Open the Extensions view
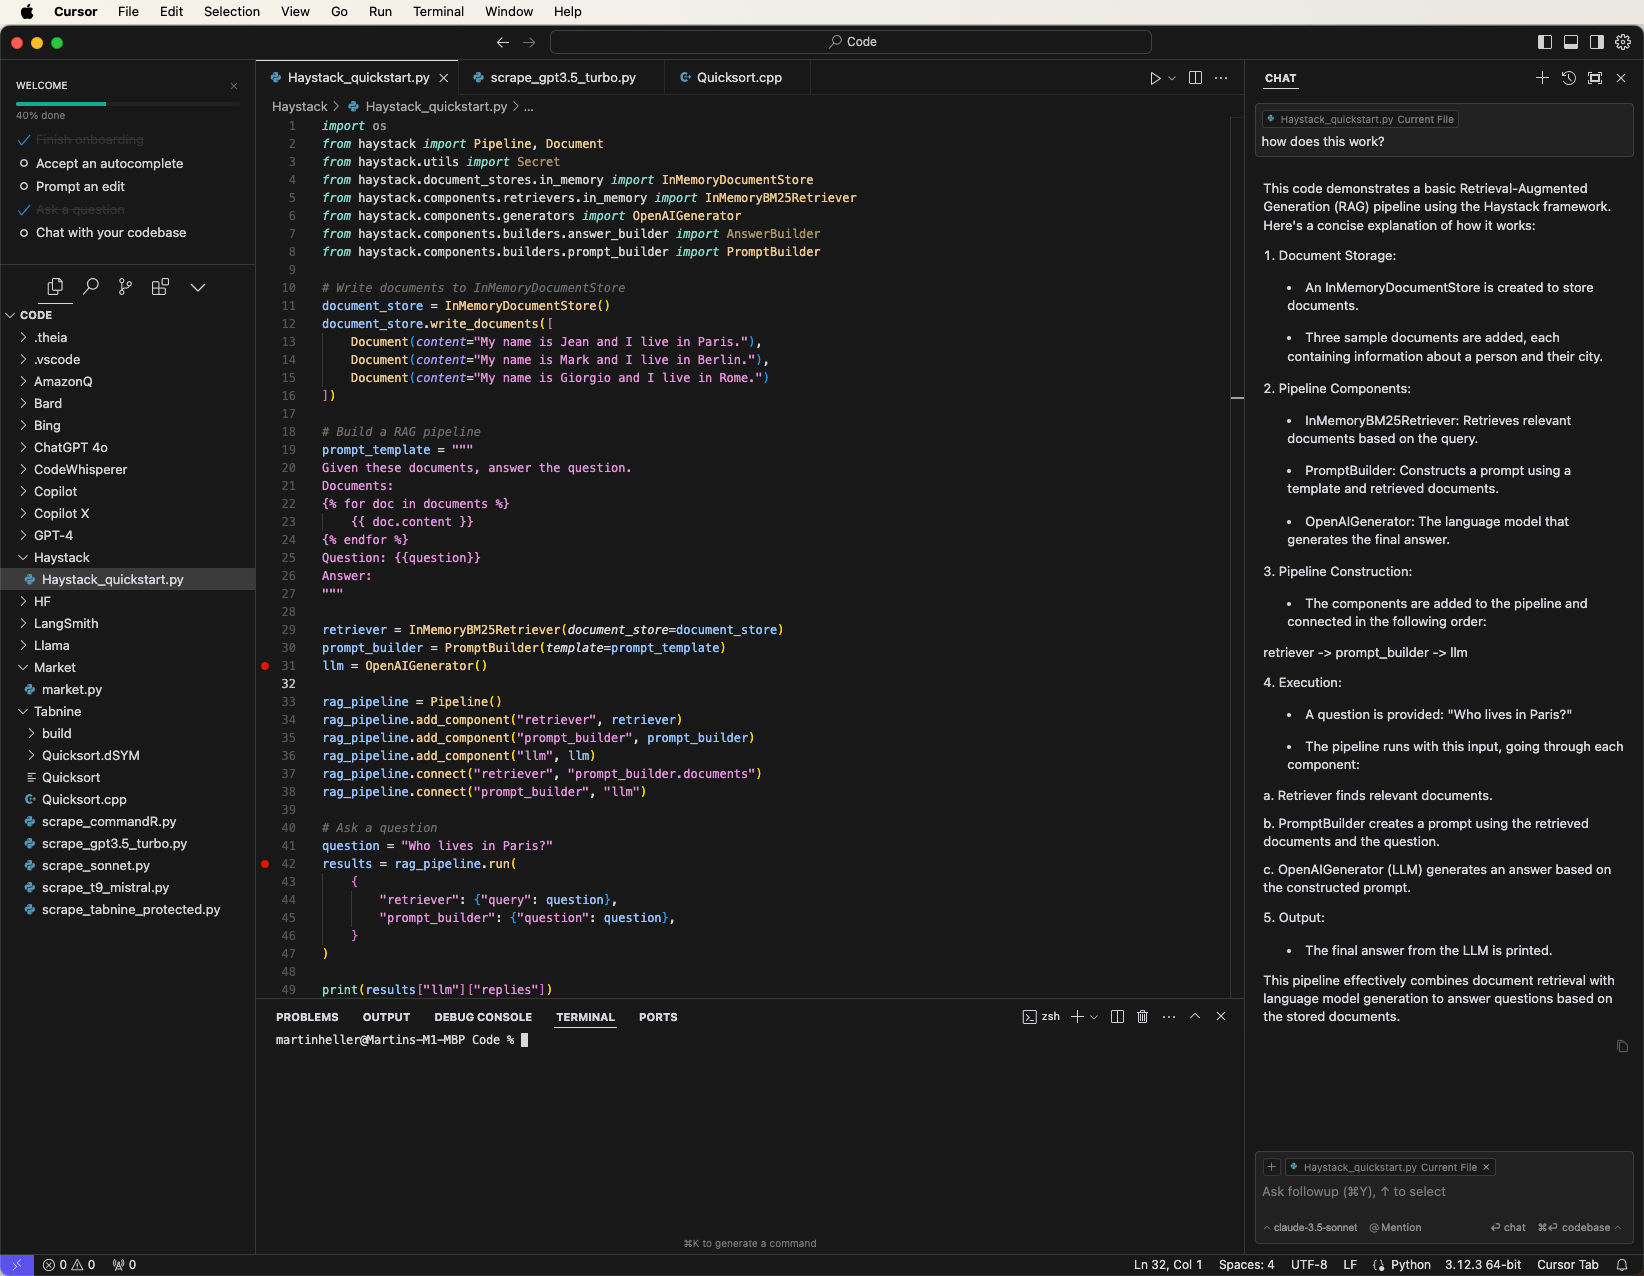 [x=160, y=287]
